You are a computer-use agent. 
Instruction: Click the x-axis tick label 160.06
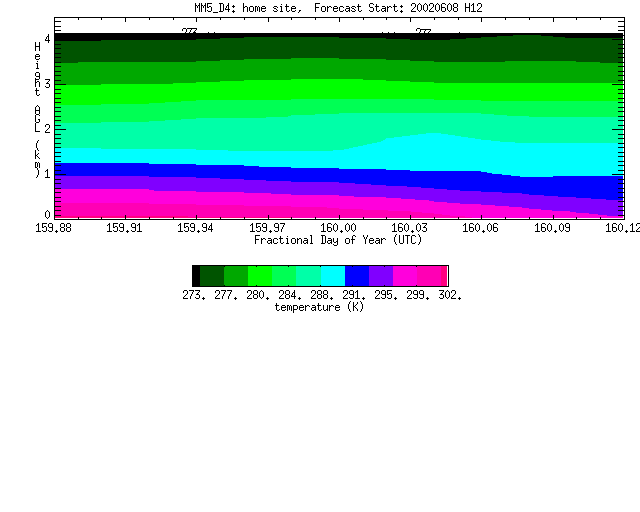tap(480, 228)
